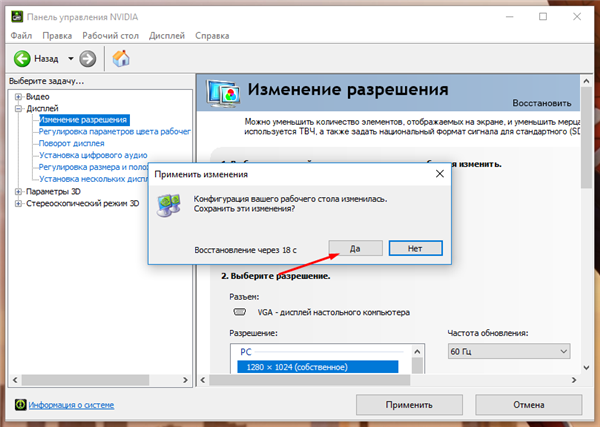Viewport: 600px width, 427px height.
Task: Close the Применить изменения dialog
Action: click(x=440, y=174)
